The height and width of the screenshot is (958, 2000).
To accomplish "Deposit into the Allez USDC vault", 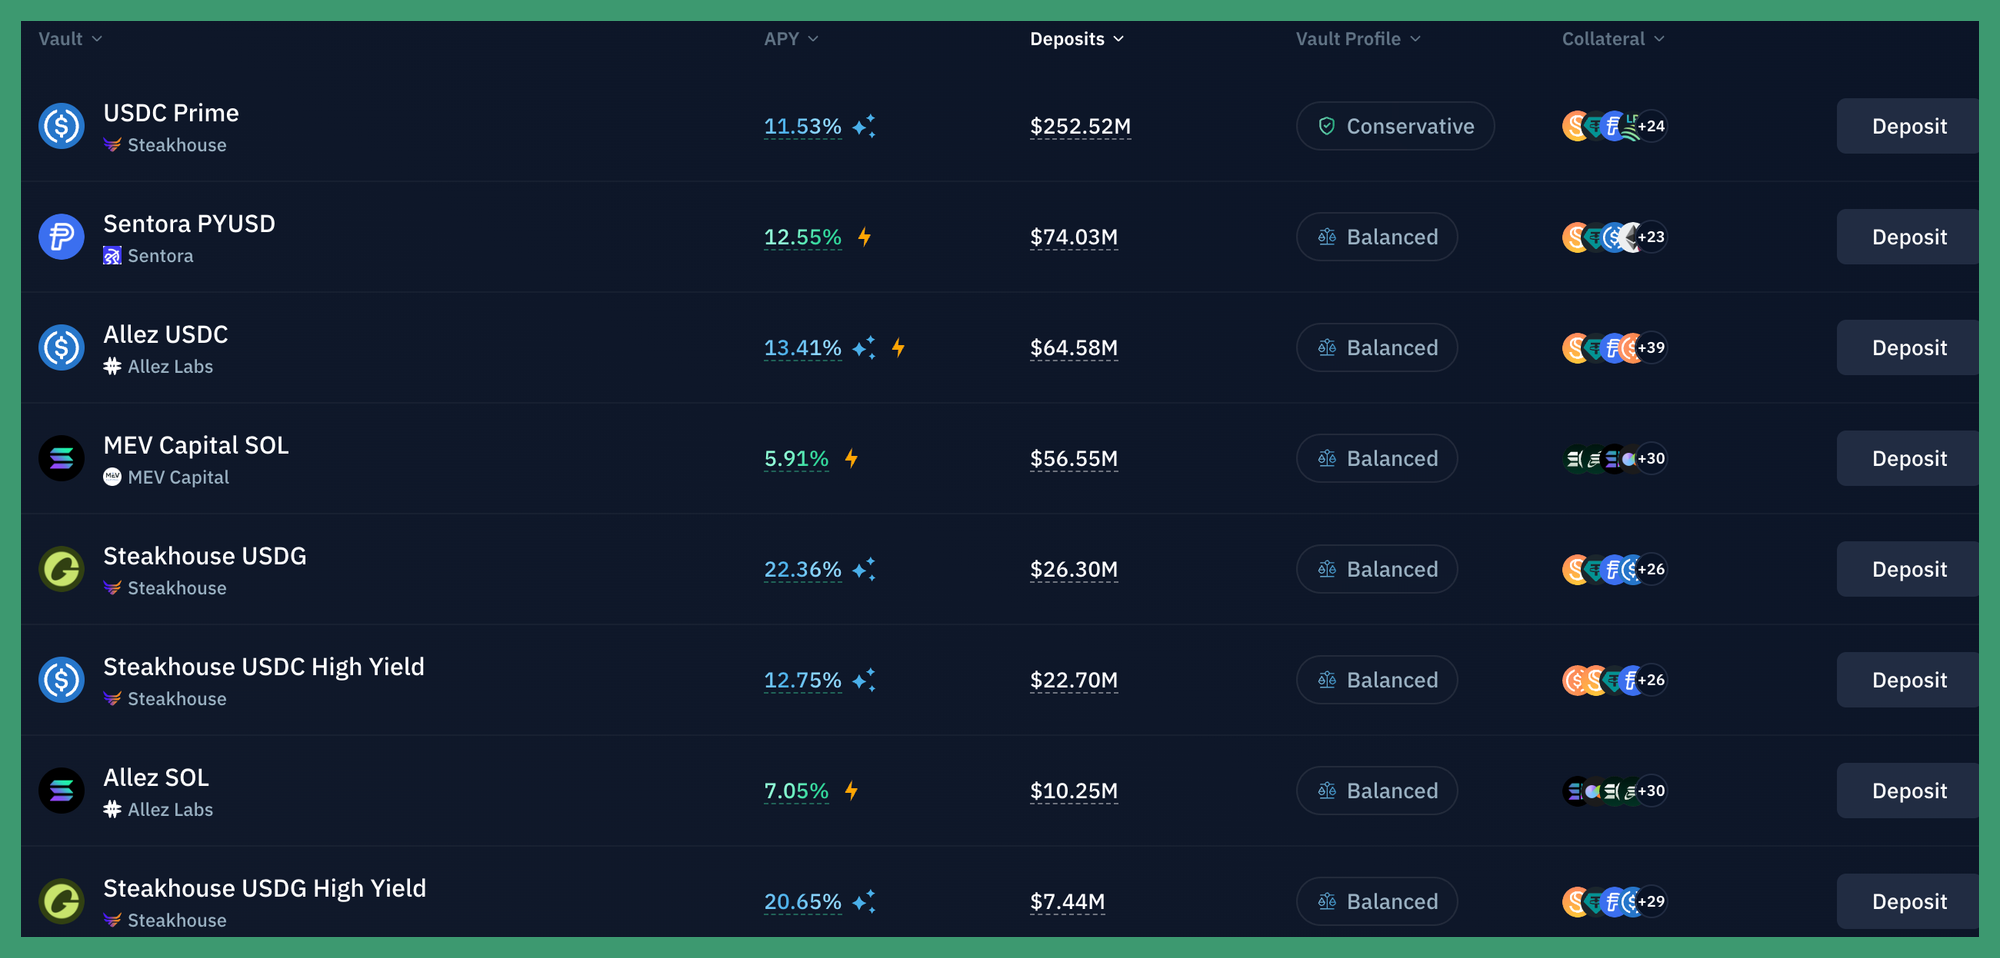I will [x=1908, y=348].
